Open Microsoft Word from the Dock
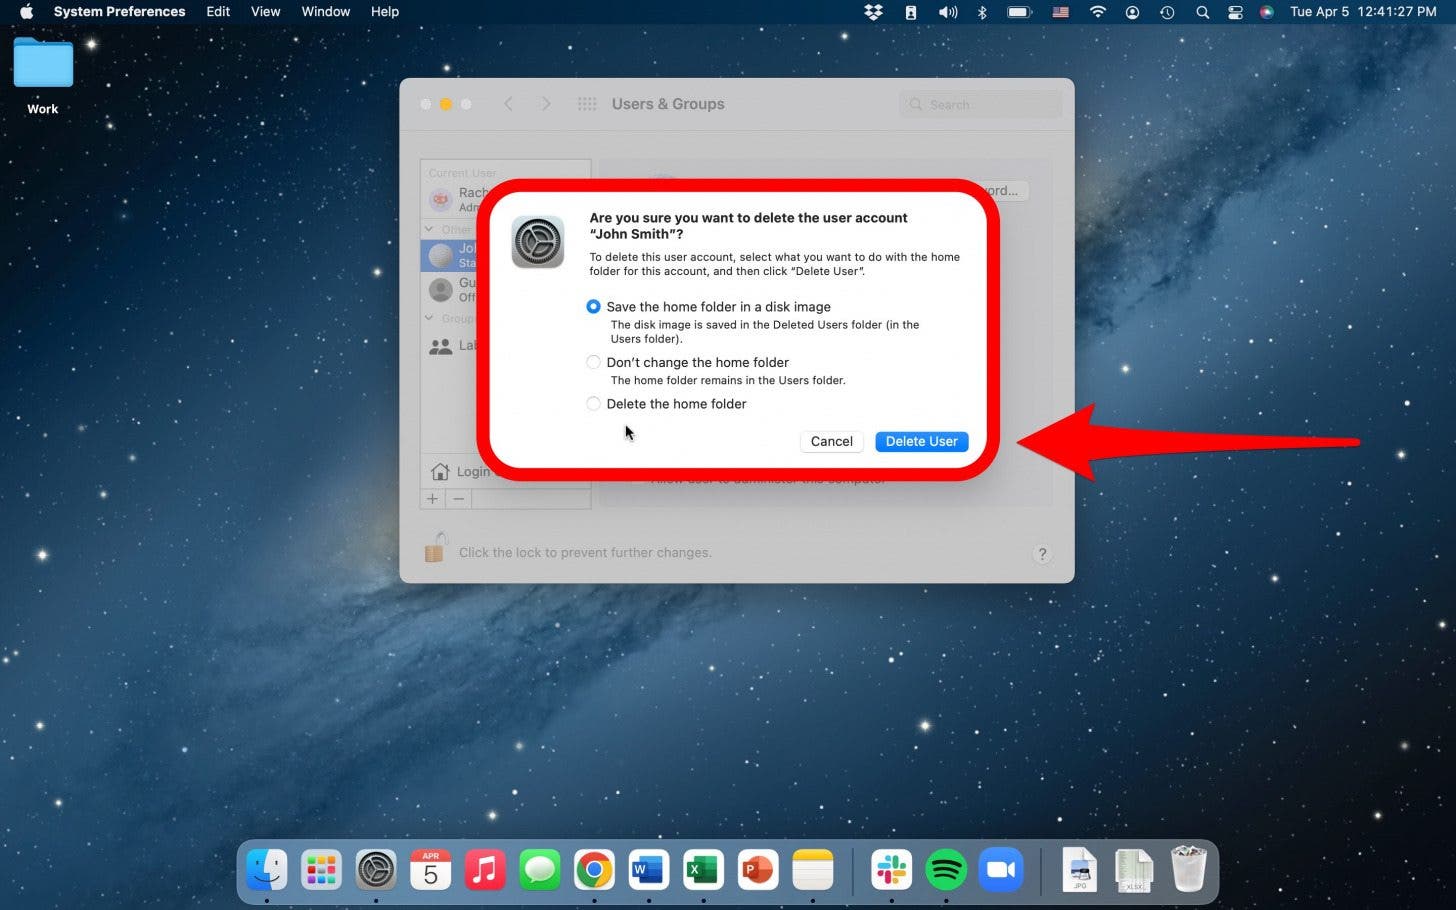Image resolution: width=1456 pixels, height=910 pixels. (648, 869)
